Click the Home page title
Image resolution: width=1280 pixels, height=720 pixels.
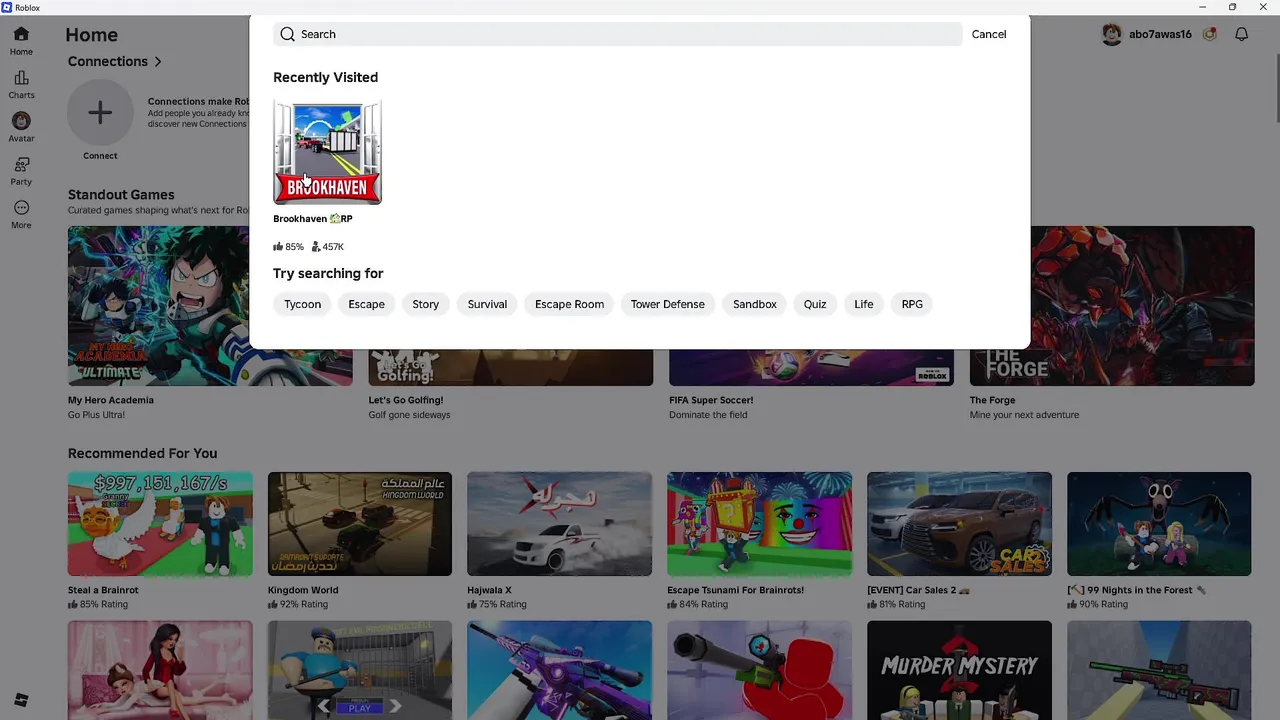(x=91, y=35)
